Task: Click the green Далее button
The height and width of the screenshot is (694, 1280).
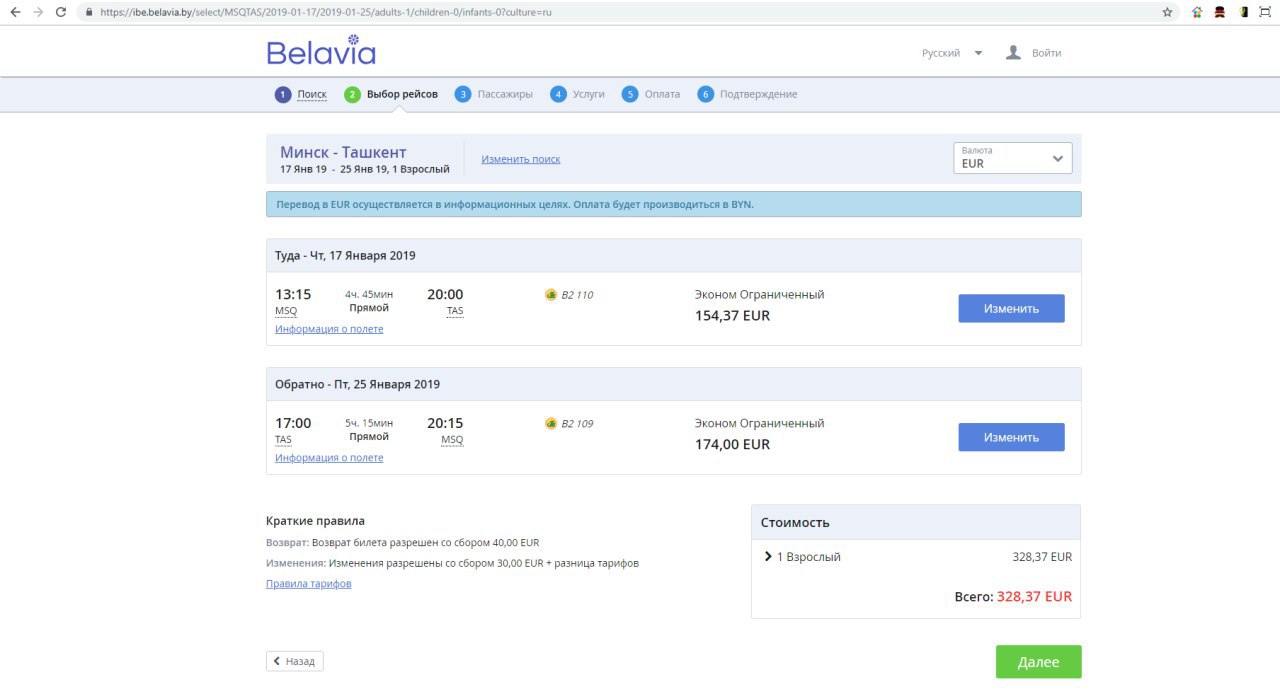Action: pos(1038,662)
